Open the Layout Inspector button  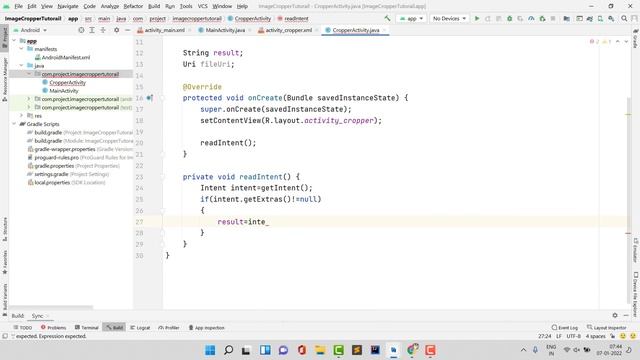[607, 327]
